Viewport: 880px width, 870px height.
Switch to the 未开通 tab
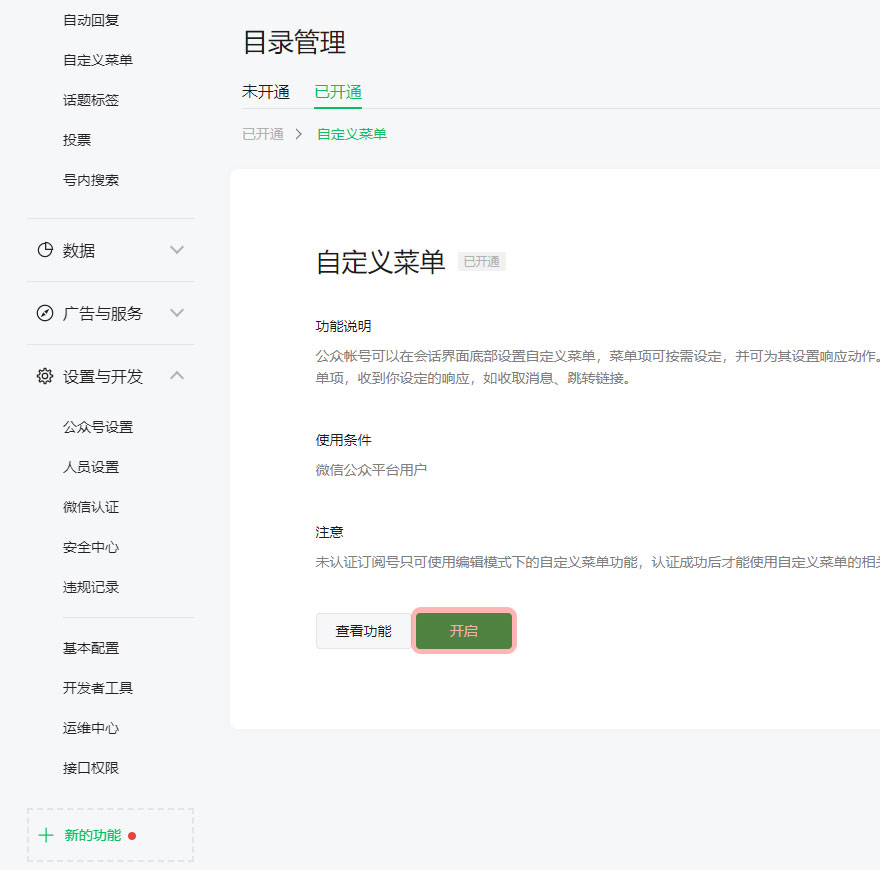point(266,92)
